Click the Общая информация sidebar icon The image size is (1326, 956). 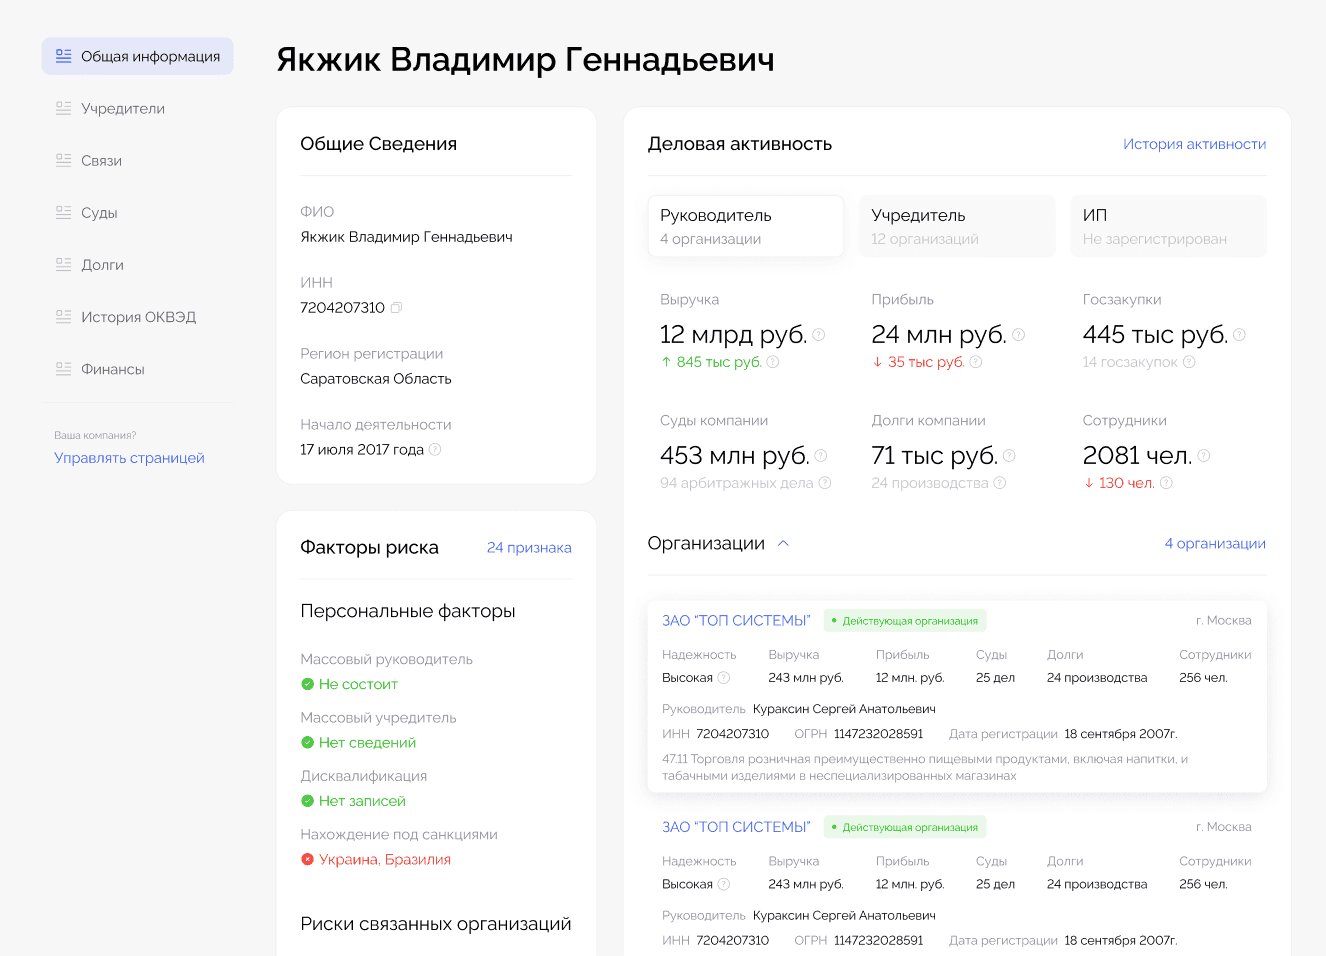[x=63, y=56]
